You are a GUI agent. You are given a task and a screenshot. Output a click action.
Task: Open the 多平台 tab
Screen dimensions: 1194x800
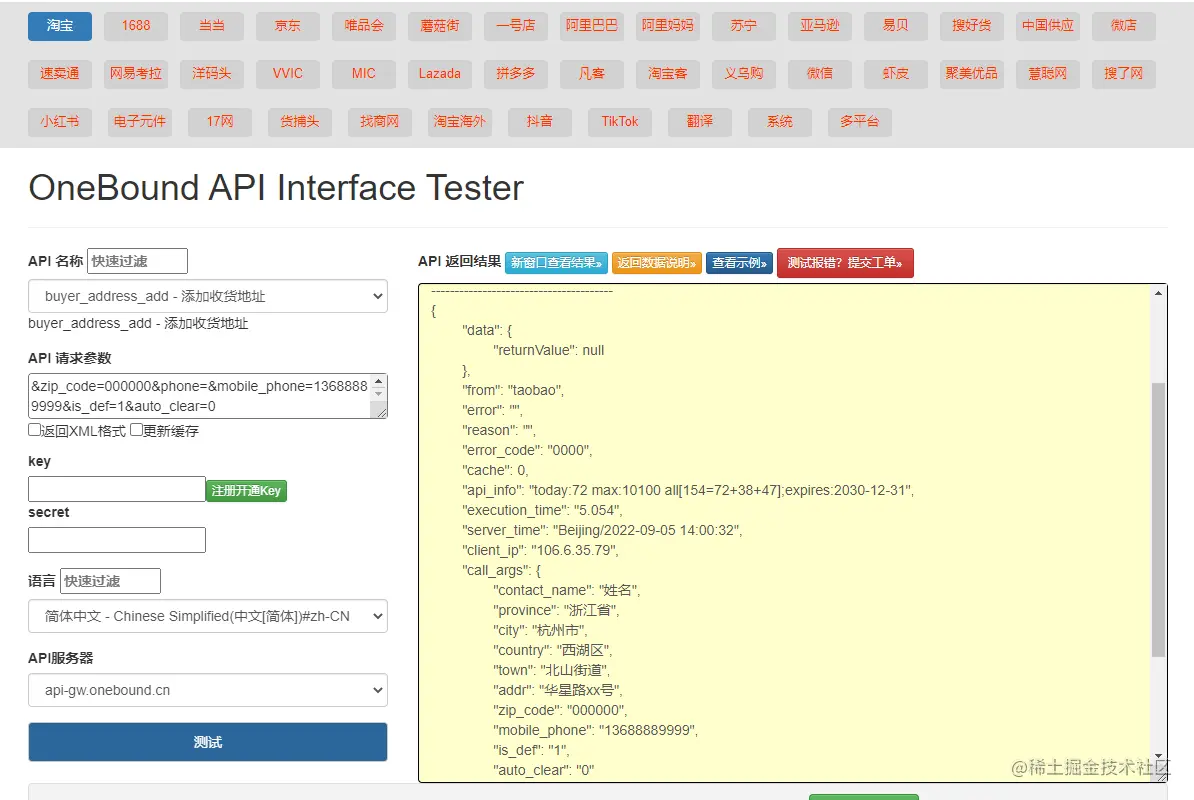coord(860,122)
